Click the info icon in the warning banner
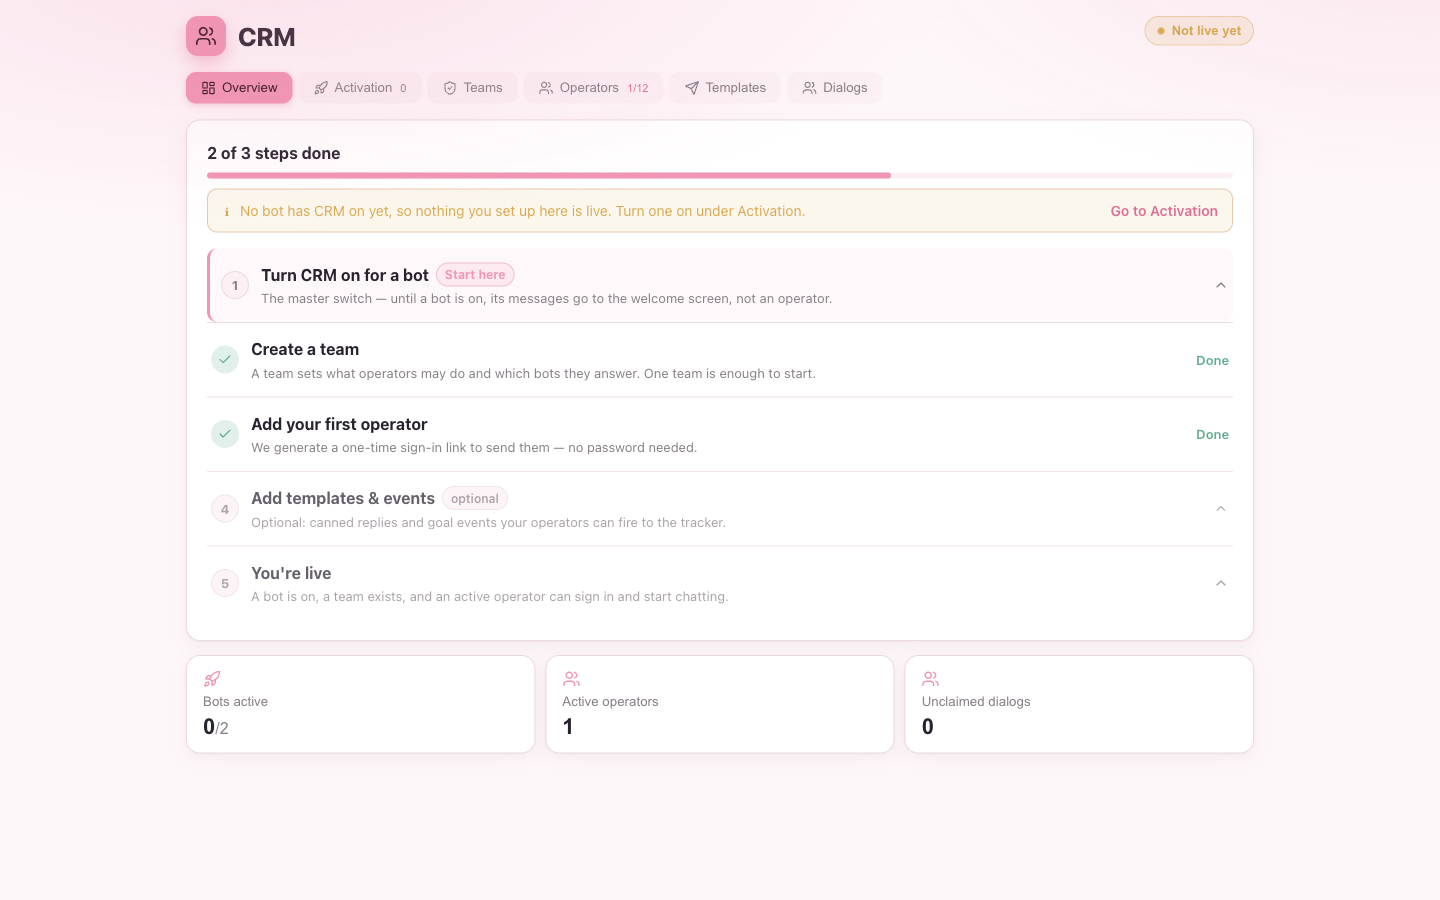 click(x=227, y=211)
